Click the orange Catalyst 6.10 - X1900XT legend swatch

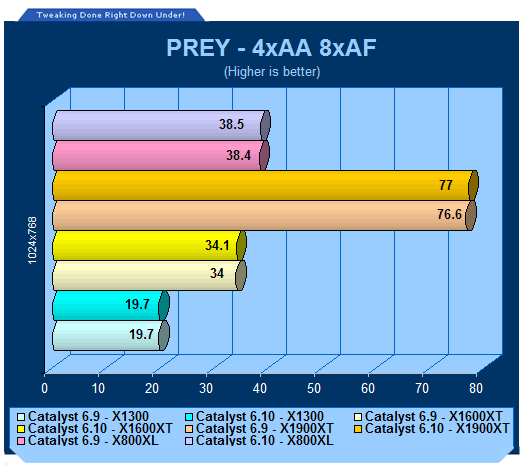click(358, 429)
